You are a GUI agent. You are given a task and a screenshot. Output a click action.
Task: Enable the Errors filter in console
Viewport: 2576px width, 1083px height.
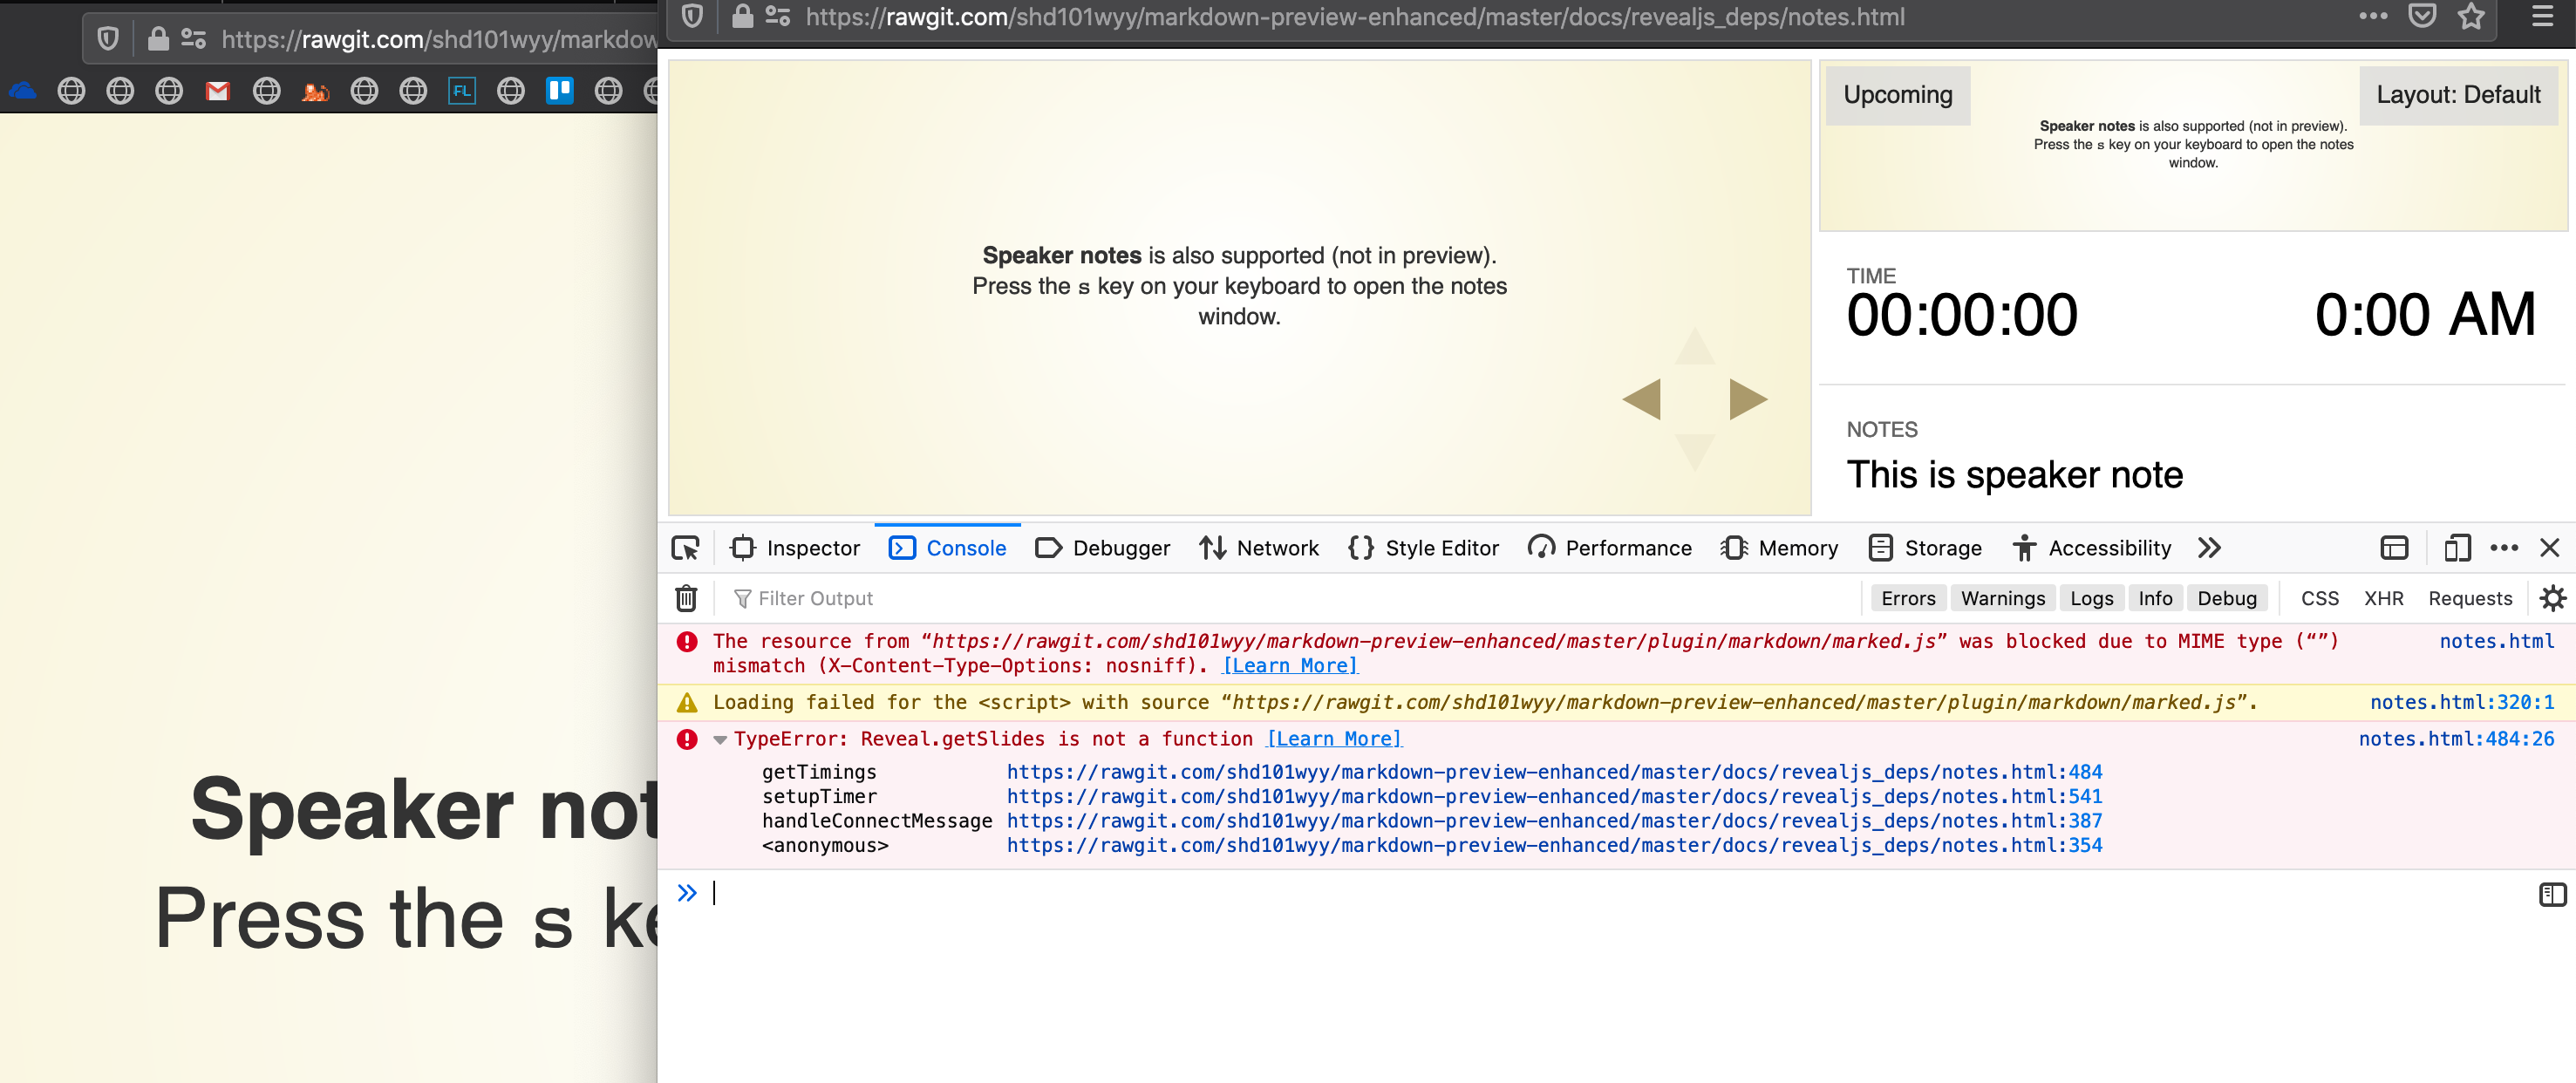click(x=1908, y=598)
